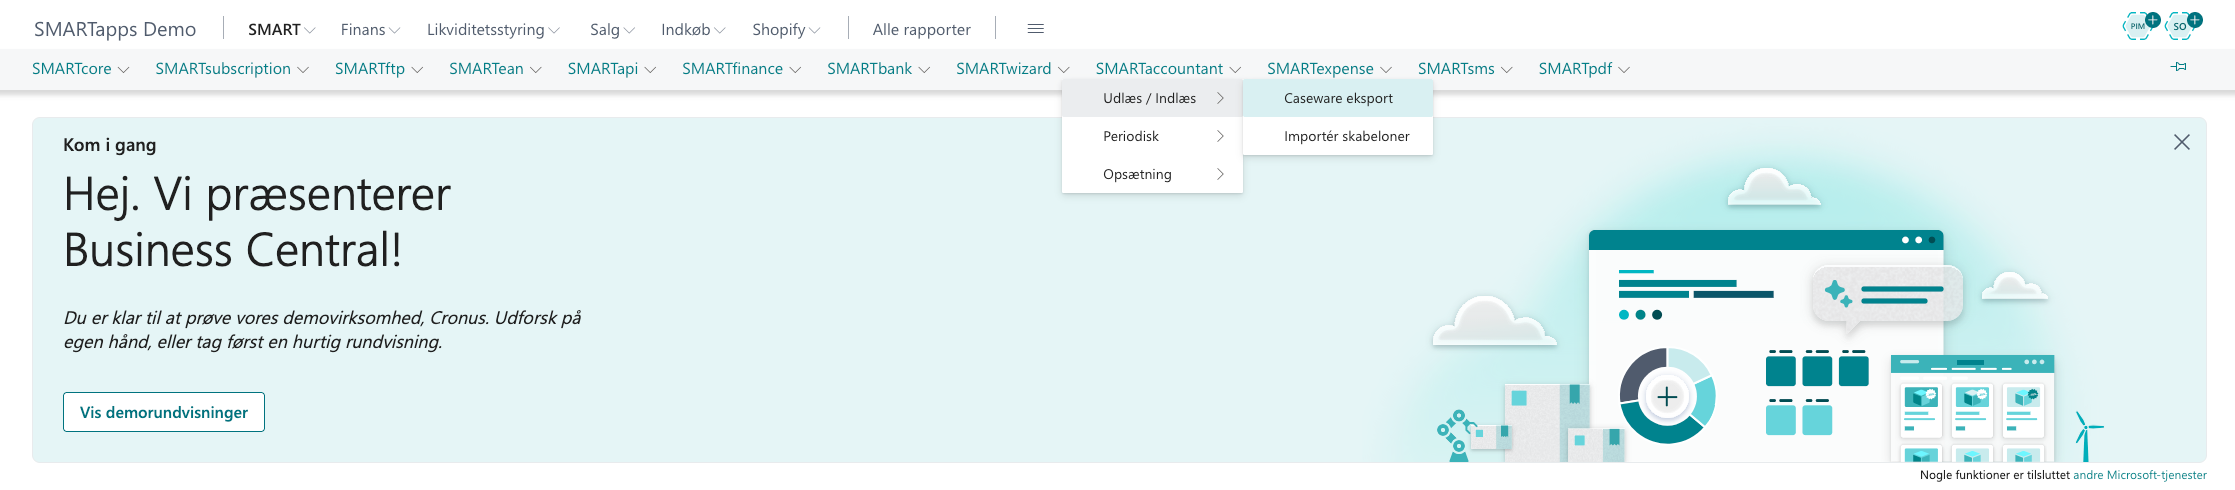Open the Likviditetsstyring dropdown
The width and height of the screenshot is (2235, 490).
[492, 30]
